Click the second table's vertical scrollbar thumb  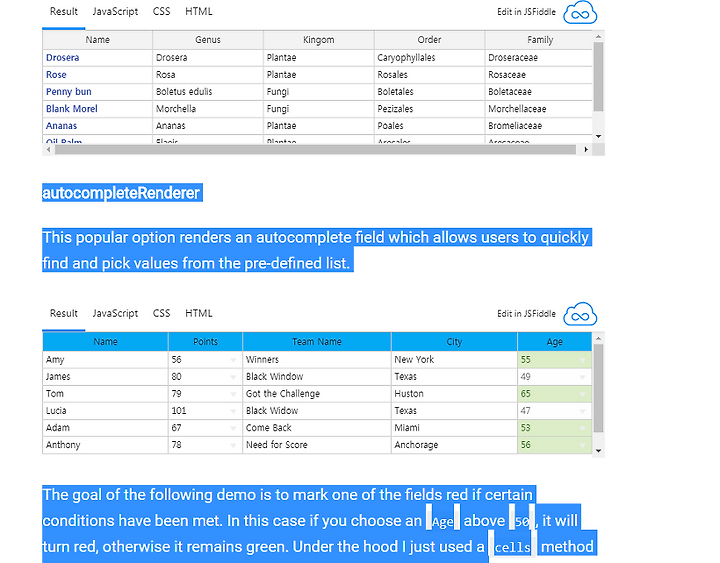point(598,388)
